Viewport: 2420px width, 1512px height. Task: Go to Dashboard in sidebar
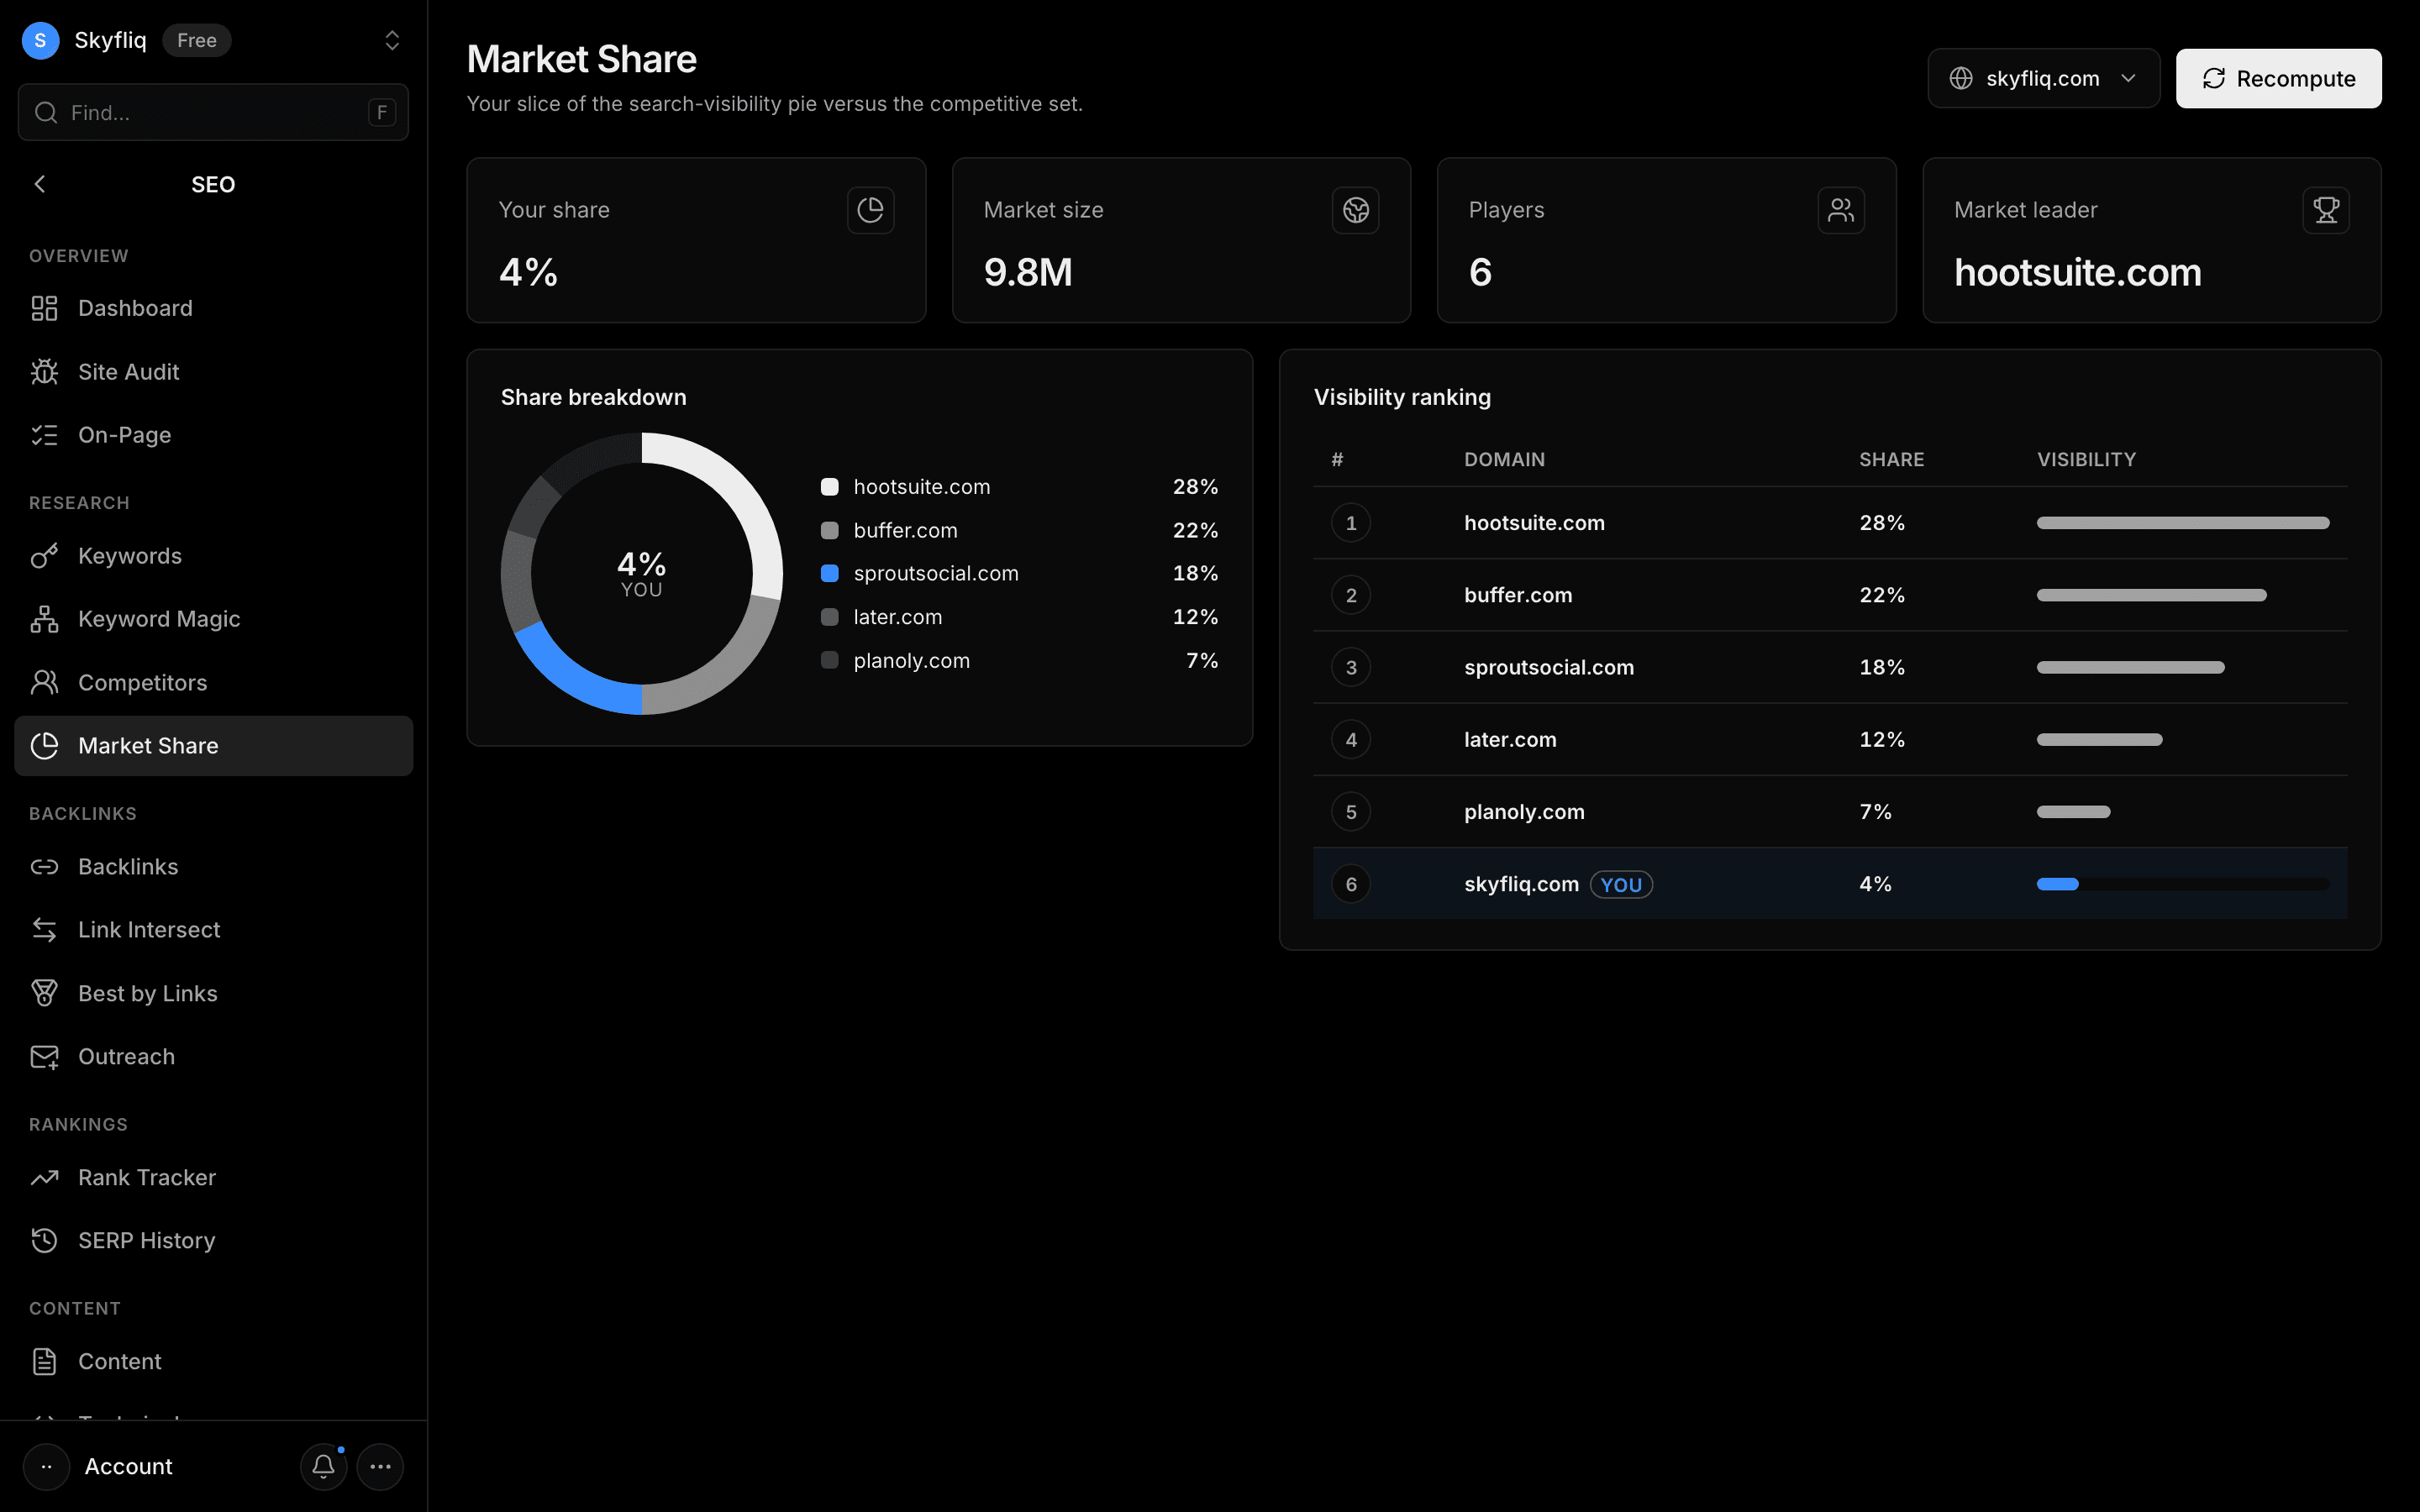(x=213, y=308)
